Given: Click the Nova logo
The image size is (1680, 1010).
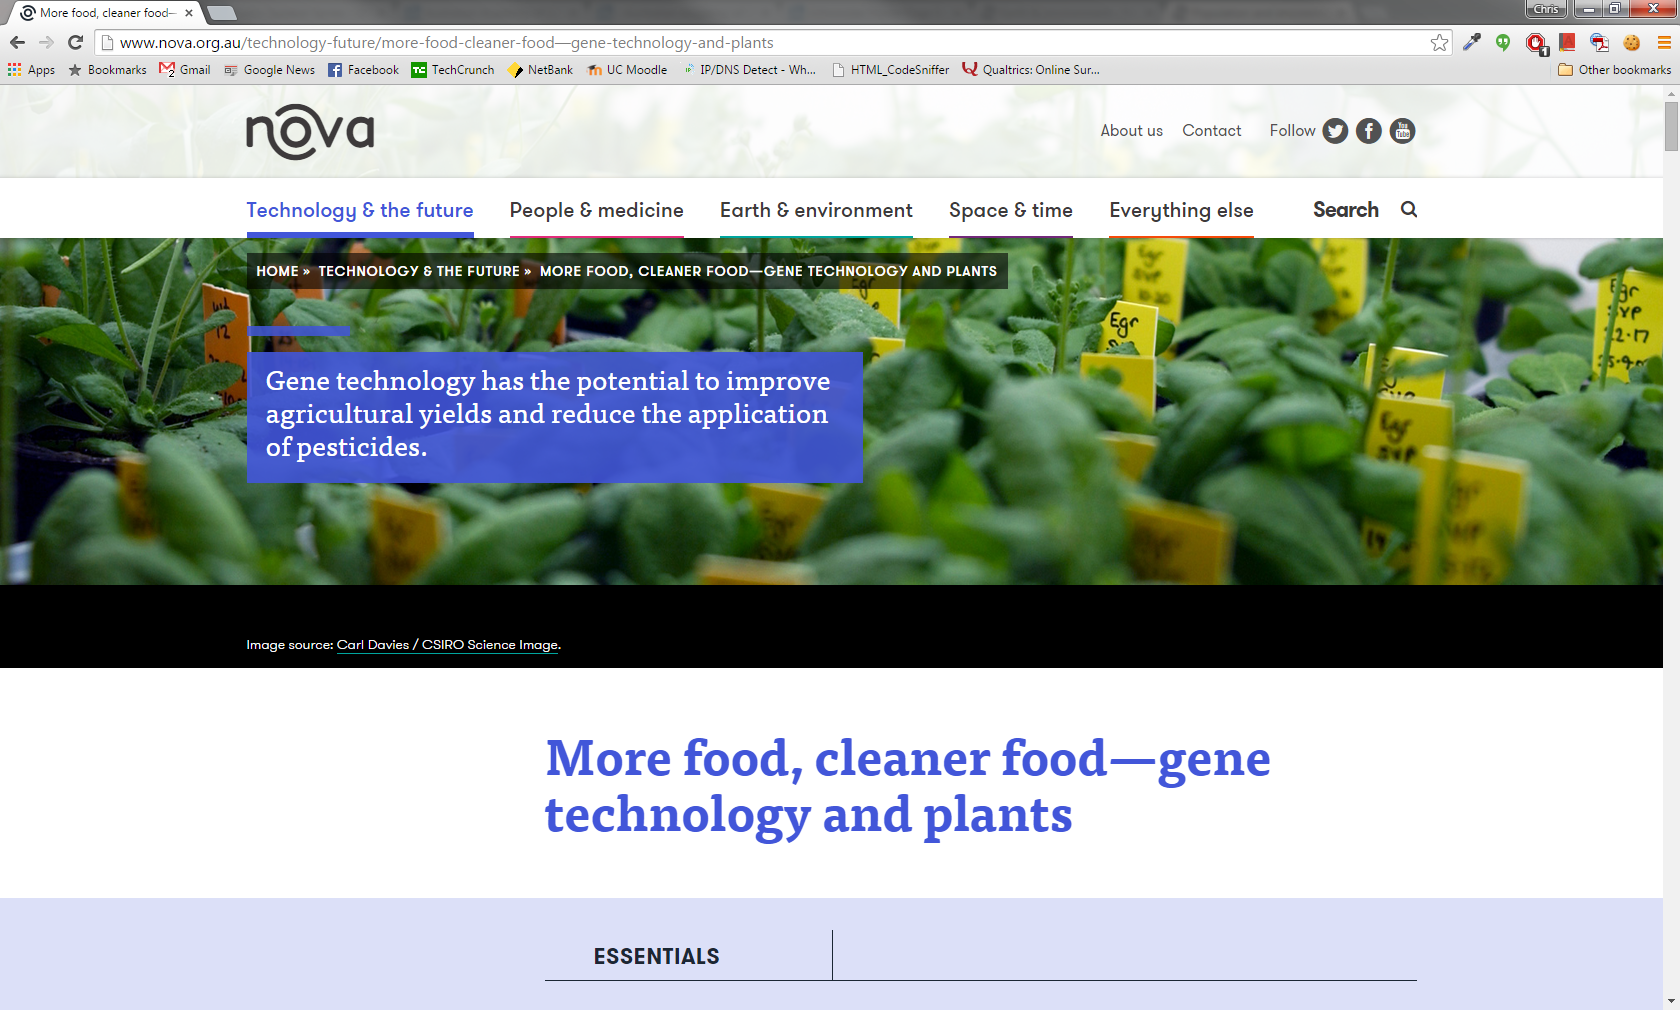Looking at the screenshot, I should pos(310,131).
